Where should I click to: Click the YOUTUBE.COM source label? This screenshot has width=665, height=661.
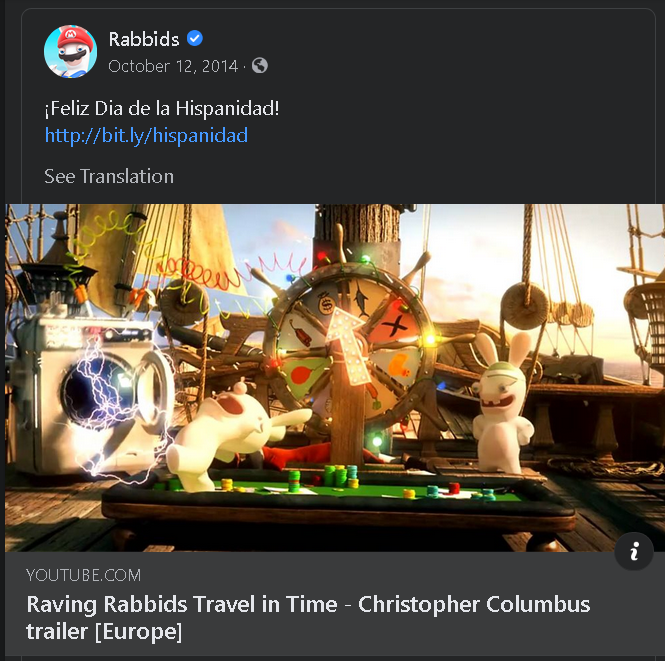pos(84,575)
